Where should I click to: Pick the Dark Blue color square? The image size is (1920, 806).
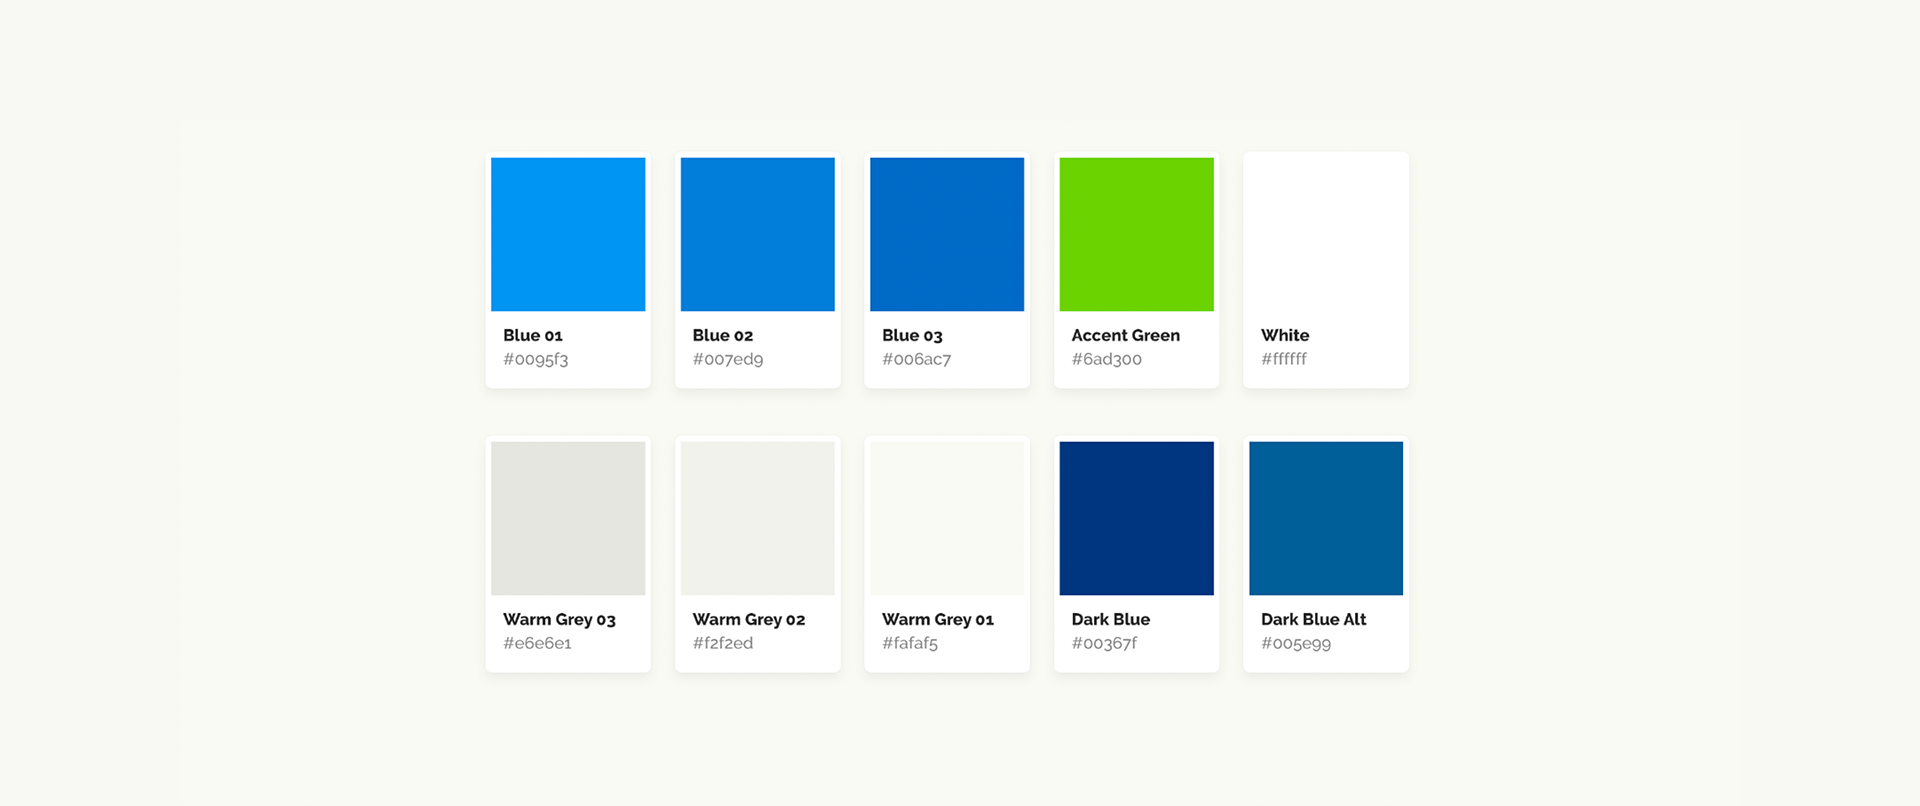(1137, 518)
